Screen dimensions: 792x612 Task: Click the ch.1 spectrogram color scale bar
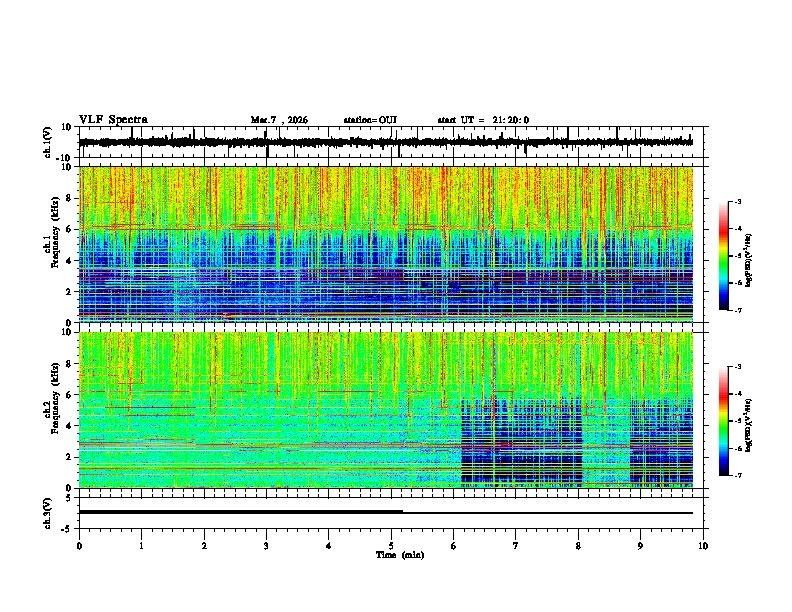tap(723, 256)
